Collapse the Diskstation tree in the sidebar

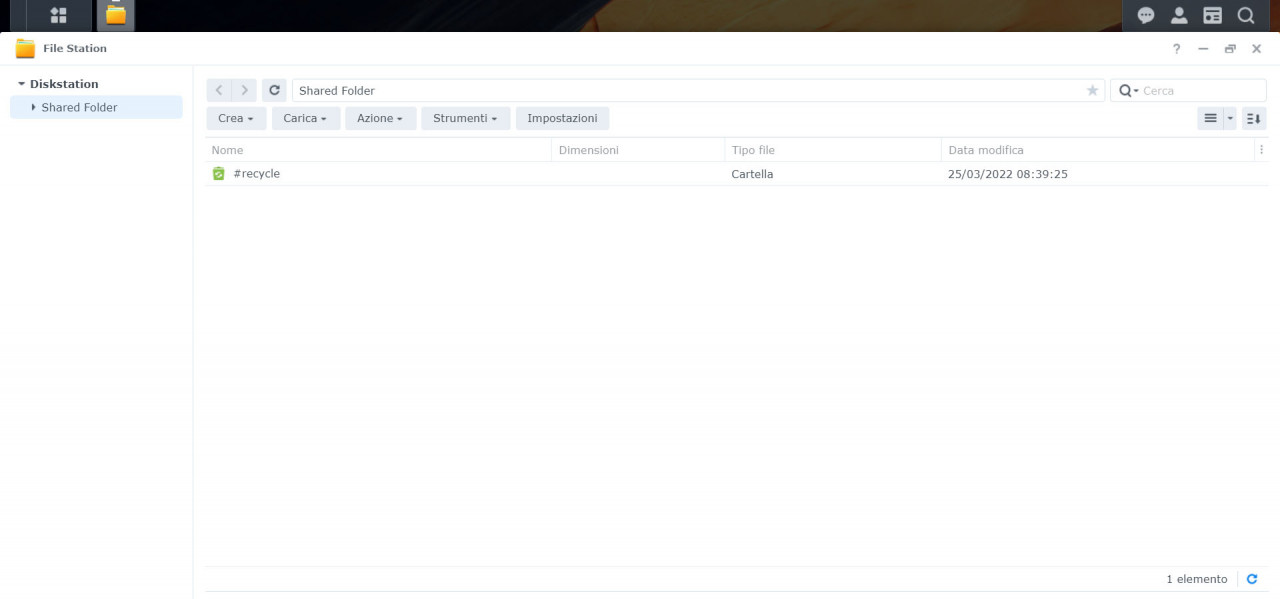click(x=21, y=83)
